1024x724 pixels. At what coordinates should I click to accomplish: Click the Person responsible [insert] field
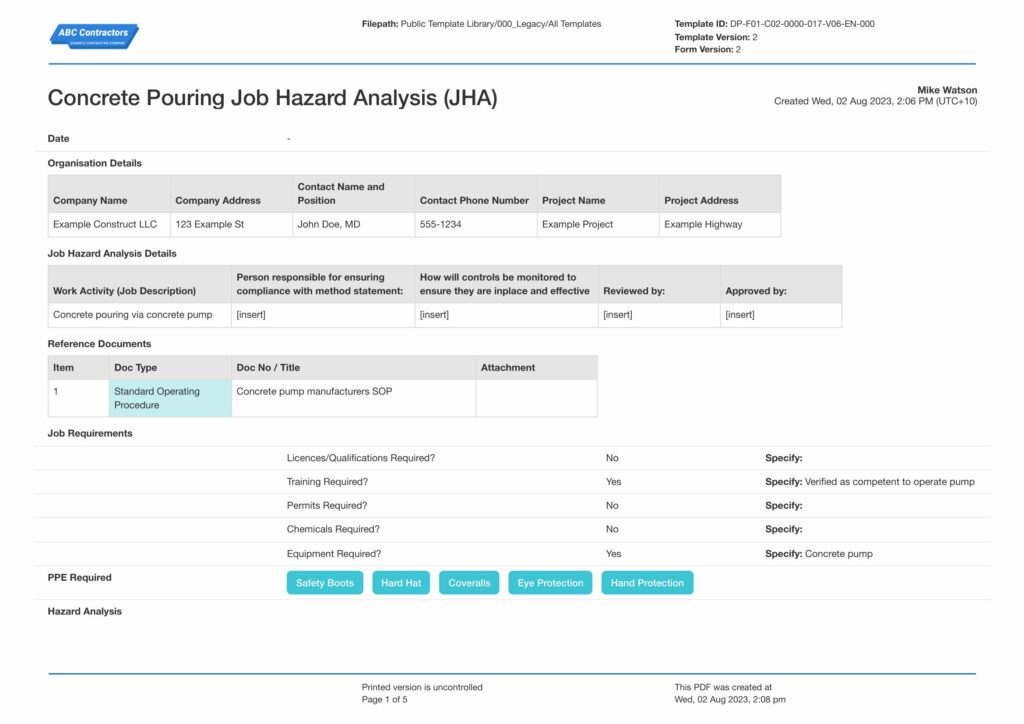323,315
